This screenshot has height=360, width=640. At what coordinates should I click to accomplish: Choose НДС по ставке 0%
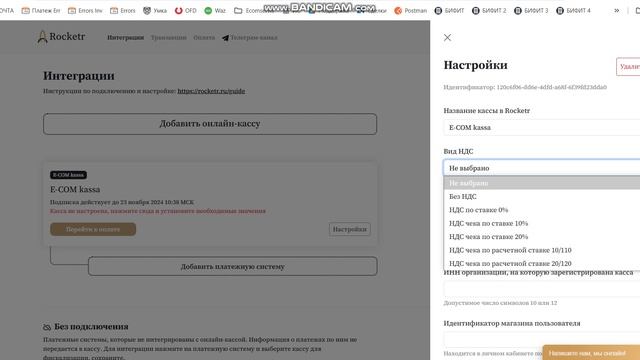542,210
